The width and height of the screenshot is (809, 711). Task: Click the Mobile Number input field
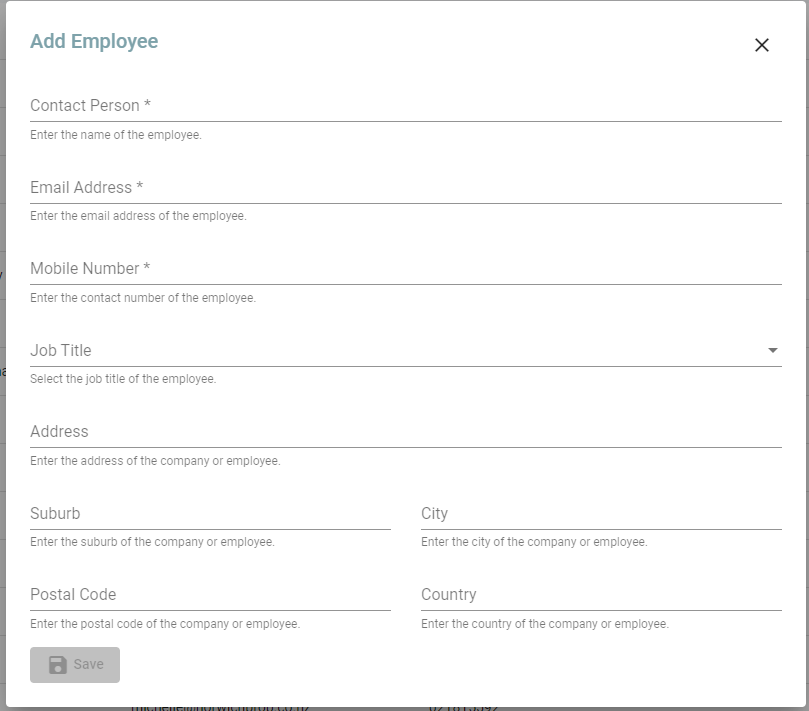pos(400,269)
